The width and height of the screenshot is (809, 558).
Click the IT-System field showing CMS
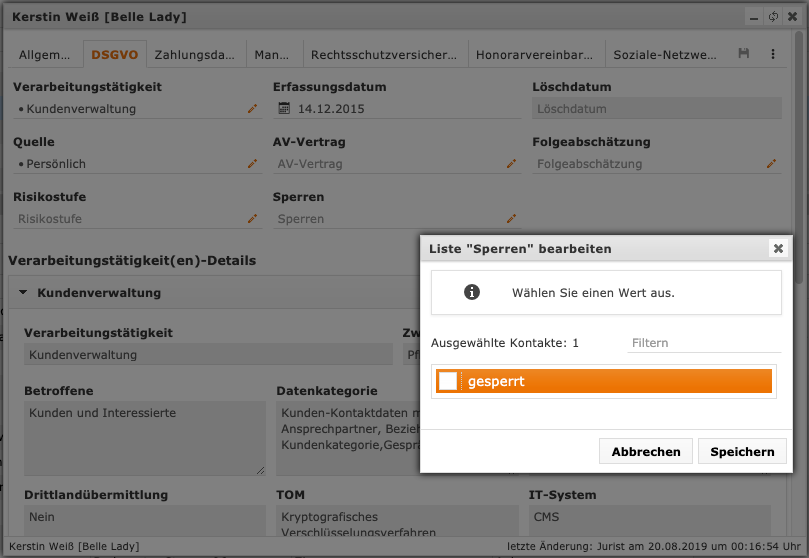pos(650,521)
